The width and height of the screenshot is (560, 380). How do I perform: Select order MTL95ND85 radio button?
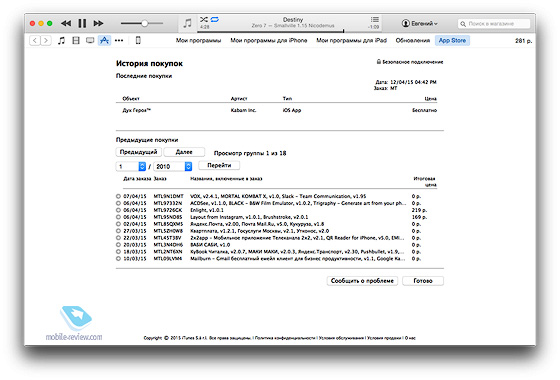(118, 217)
